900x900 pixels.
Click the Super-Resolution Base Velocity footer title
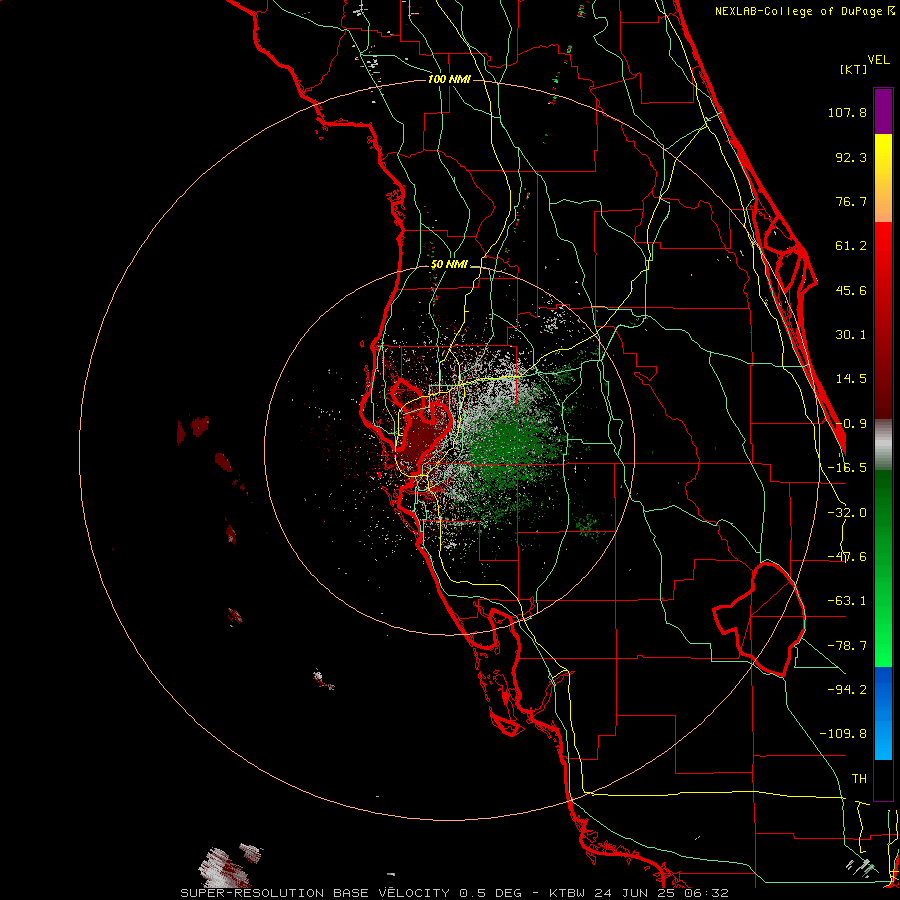(x=315, y=893)
